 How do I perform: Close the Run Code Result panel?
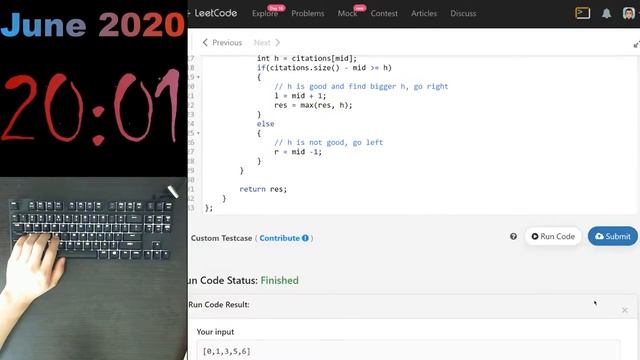point(624,310)
